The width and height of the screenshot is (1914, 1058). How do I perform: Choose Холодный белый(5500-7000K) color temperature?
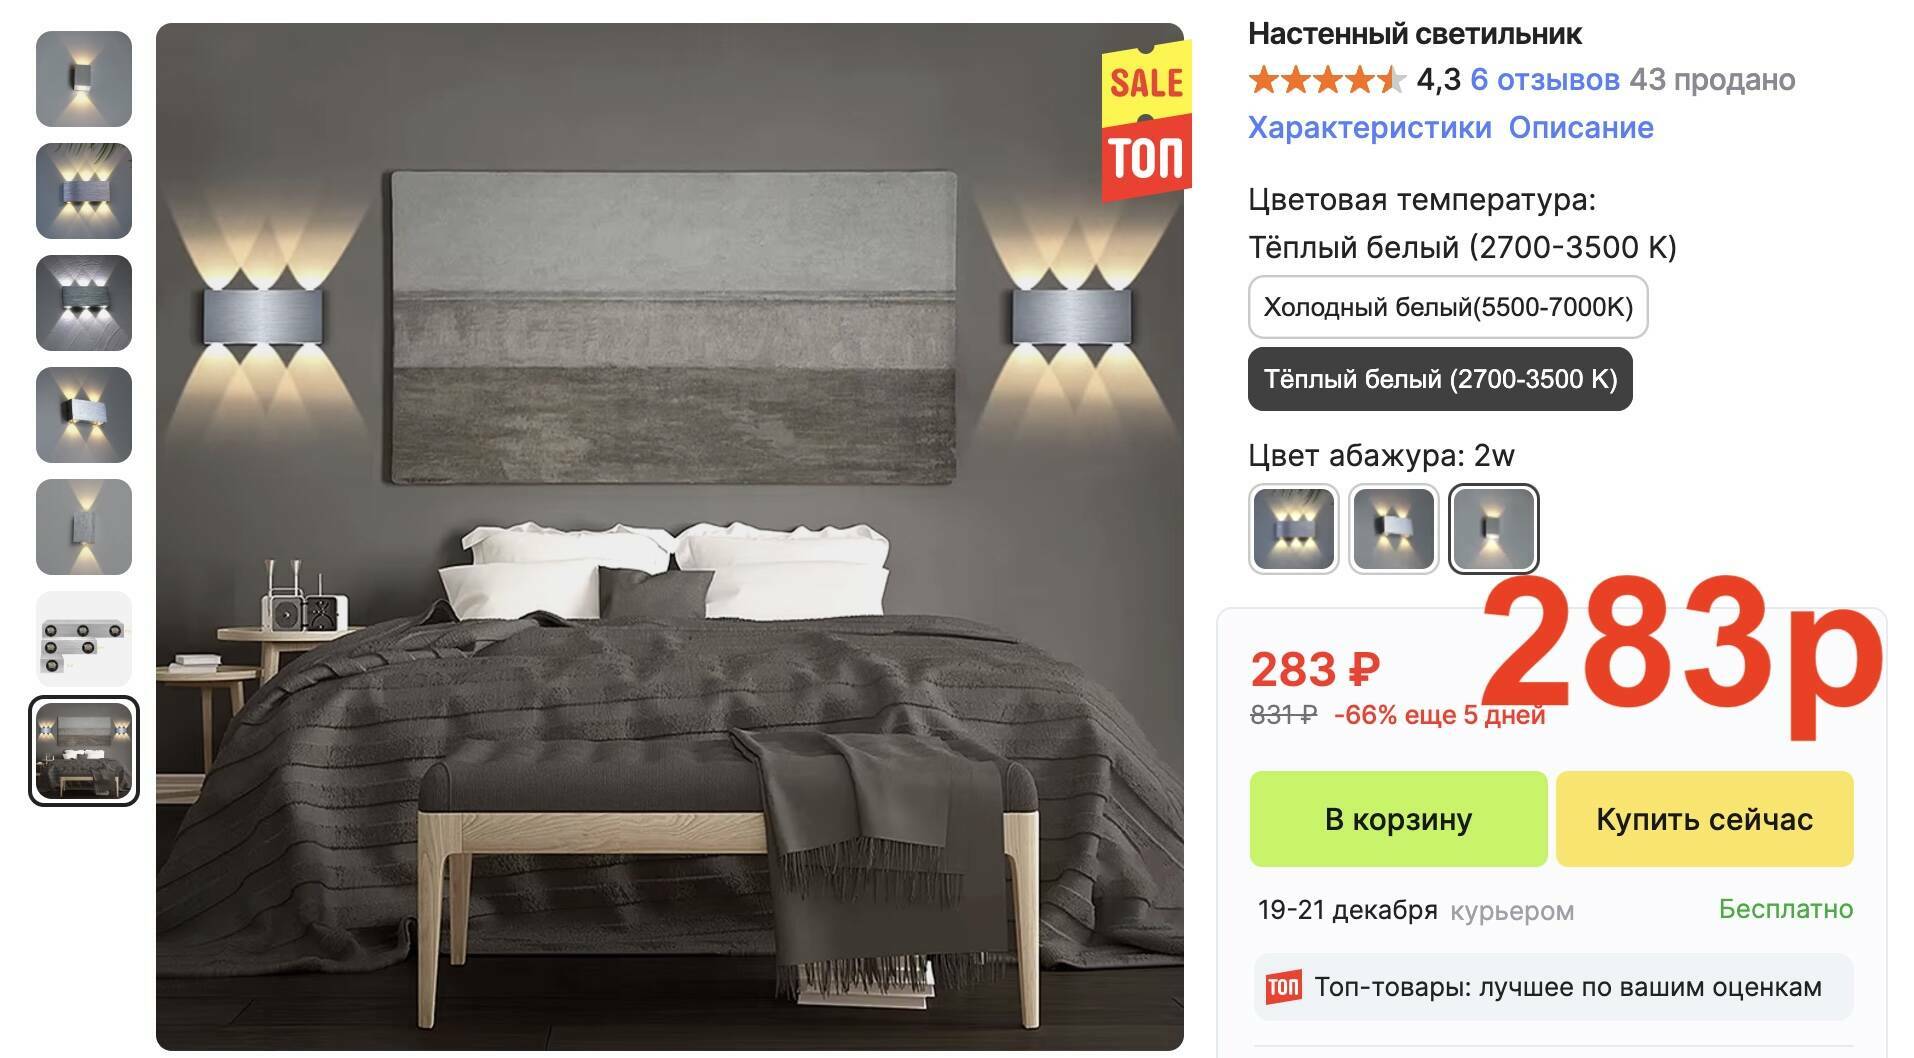[1448, 307]
